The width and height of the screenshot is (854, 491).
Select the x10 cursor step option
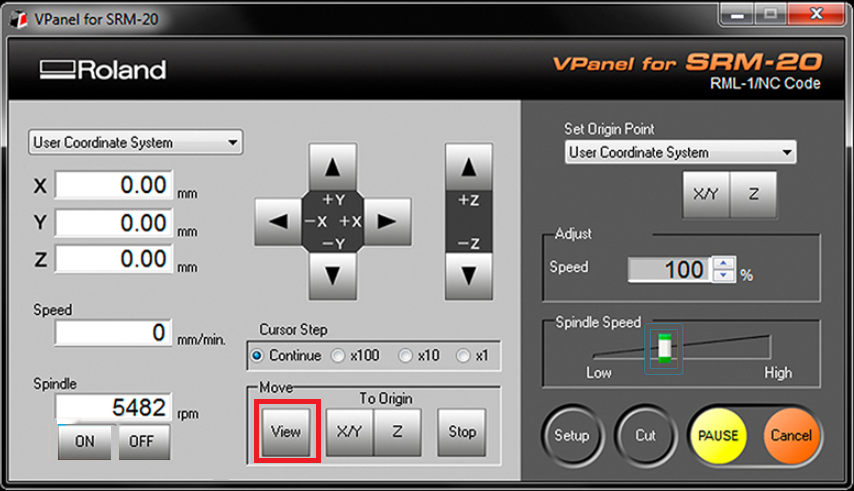(405, 356)
